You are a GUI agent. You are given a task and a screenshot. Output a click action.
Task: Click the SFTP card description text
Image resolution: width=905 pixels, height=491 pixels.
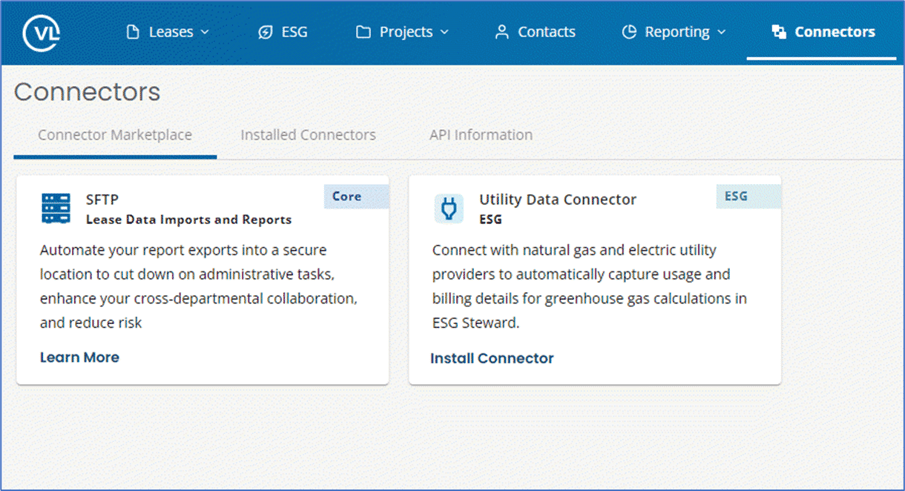coord(199,286)
